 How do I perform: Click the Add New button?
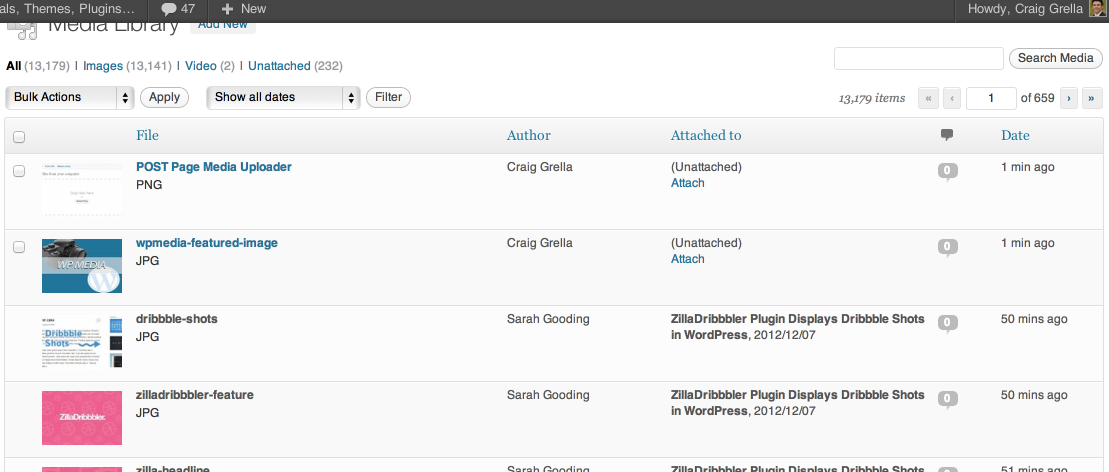pos(223,27)
